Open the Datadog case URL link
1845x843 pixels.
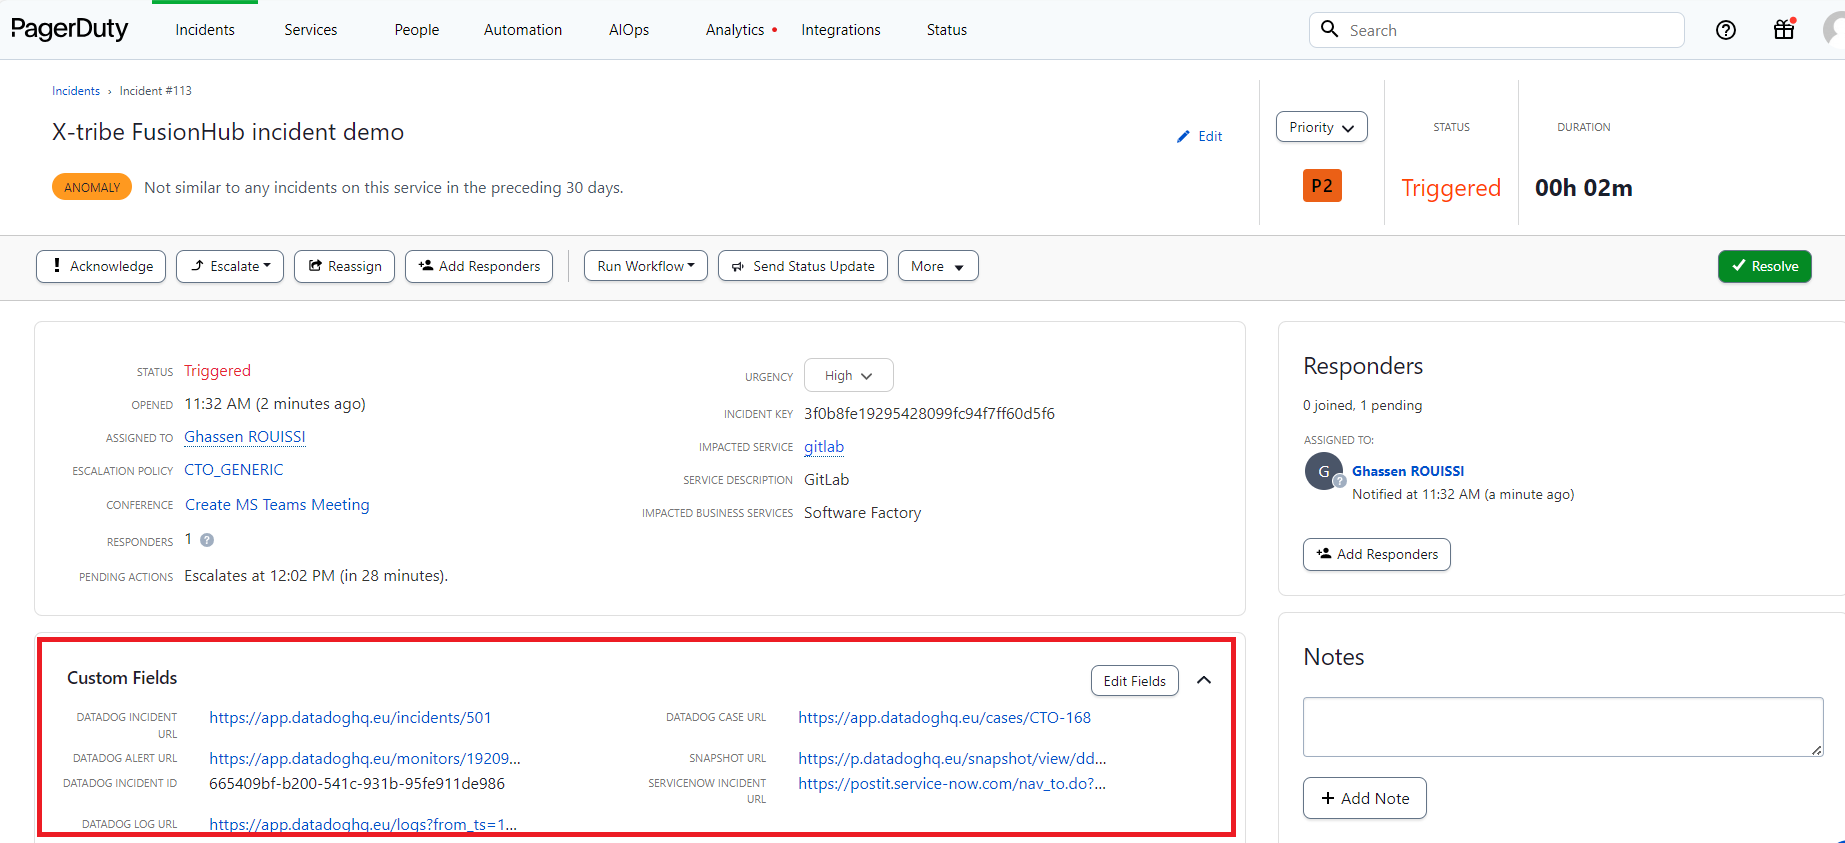(944, 718)
